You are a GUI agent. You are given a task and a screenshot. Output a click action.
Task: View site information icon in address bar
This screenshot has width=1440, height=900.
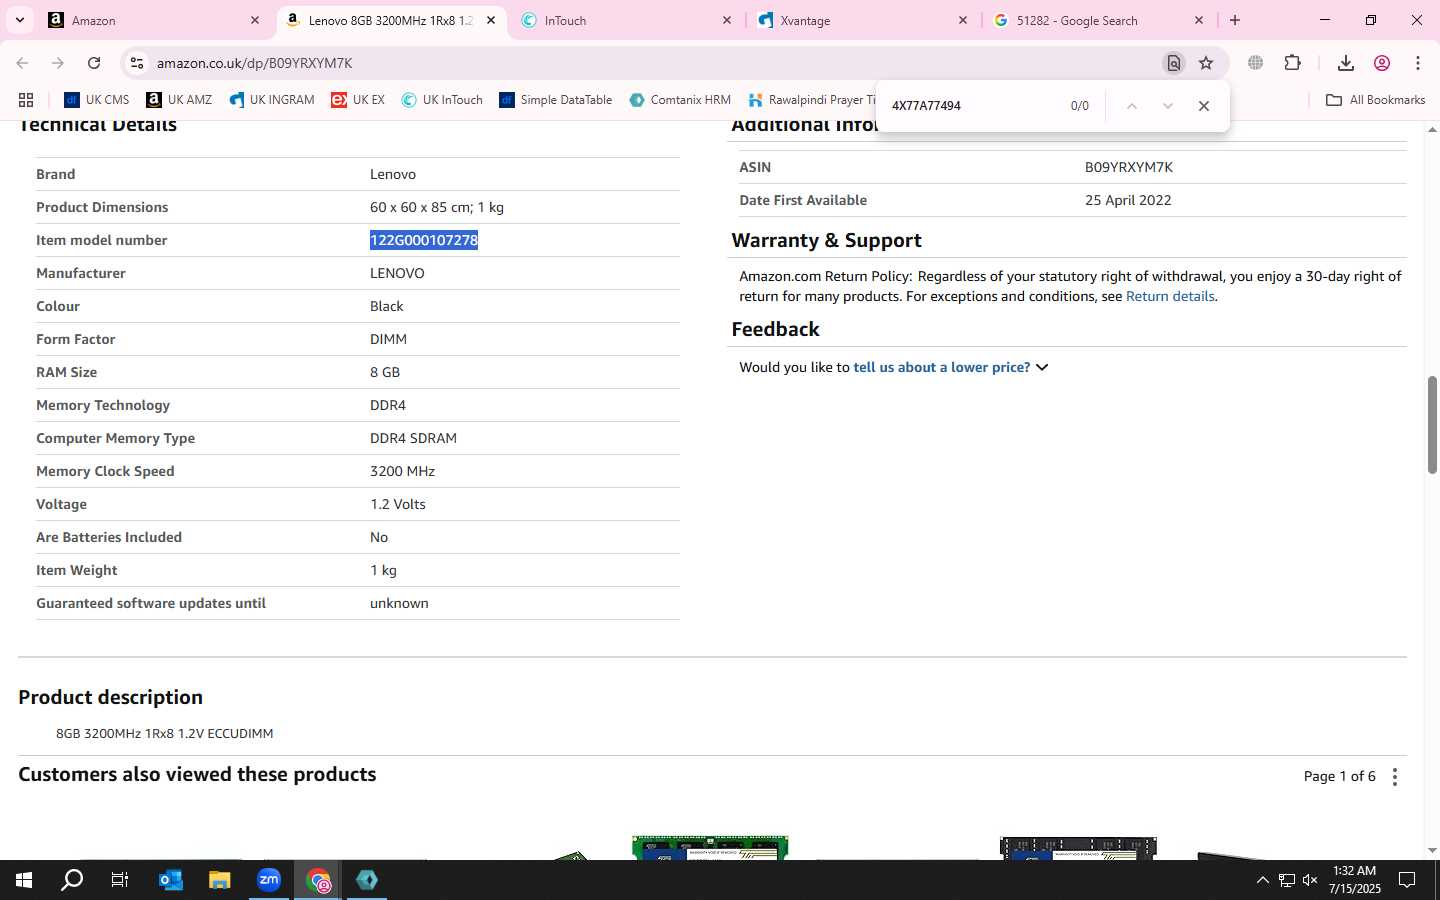[137, 63]
